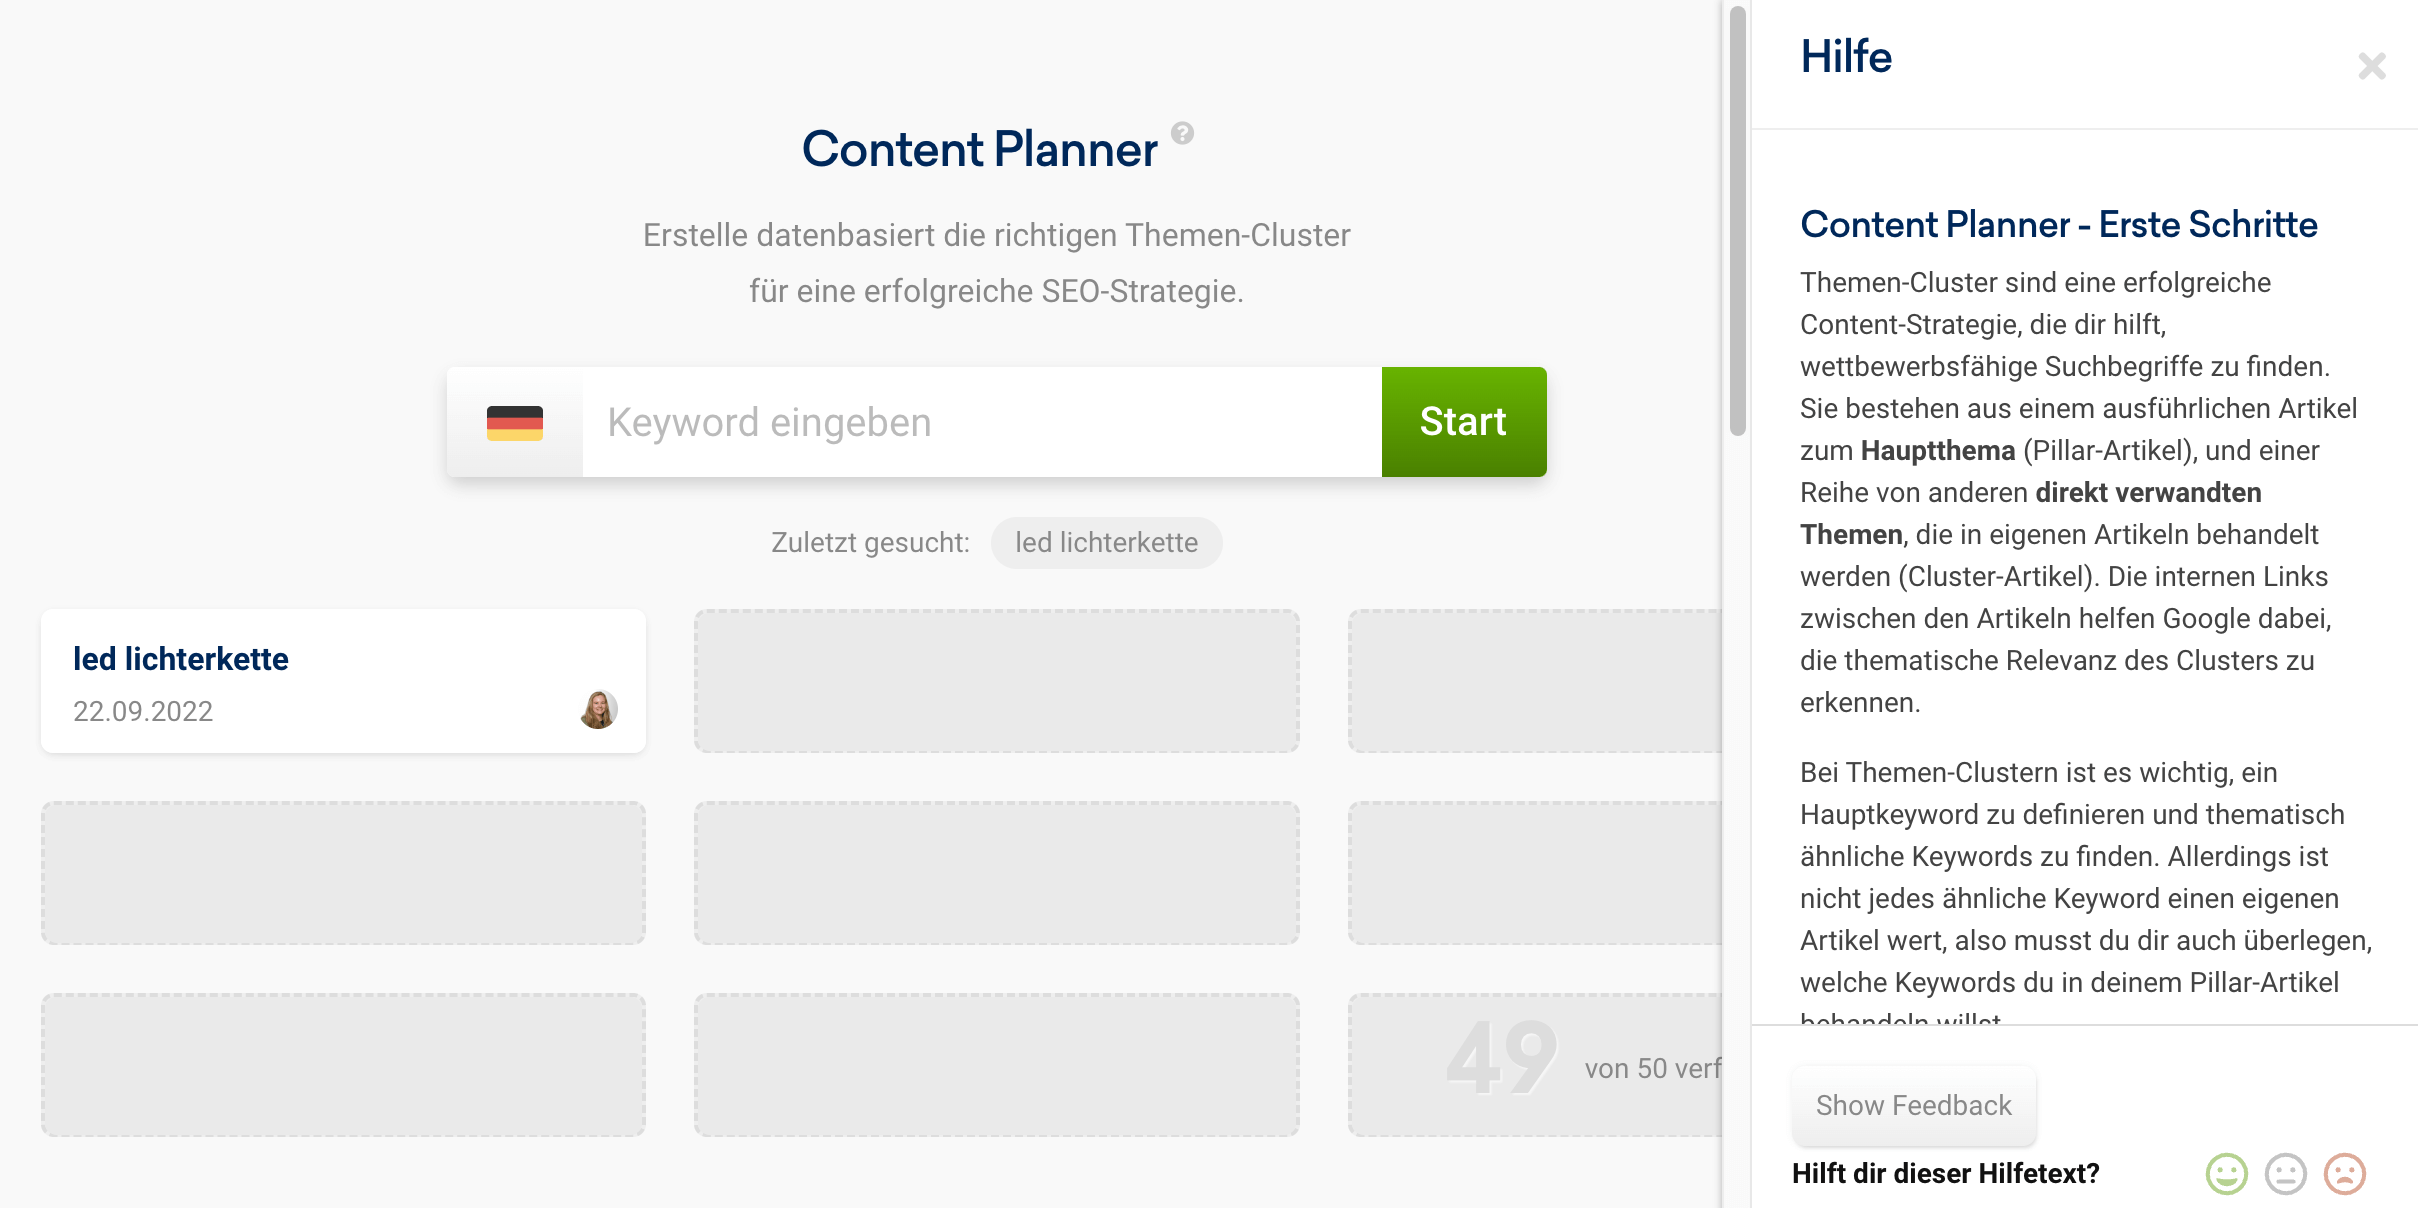This screenshot has width=2418, height=1208.
Task: Click the Keyword eingeben input field
Action: click(x=980, y=423)
